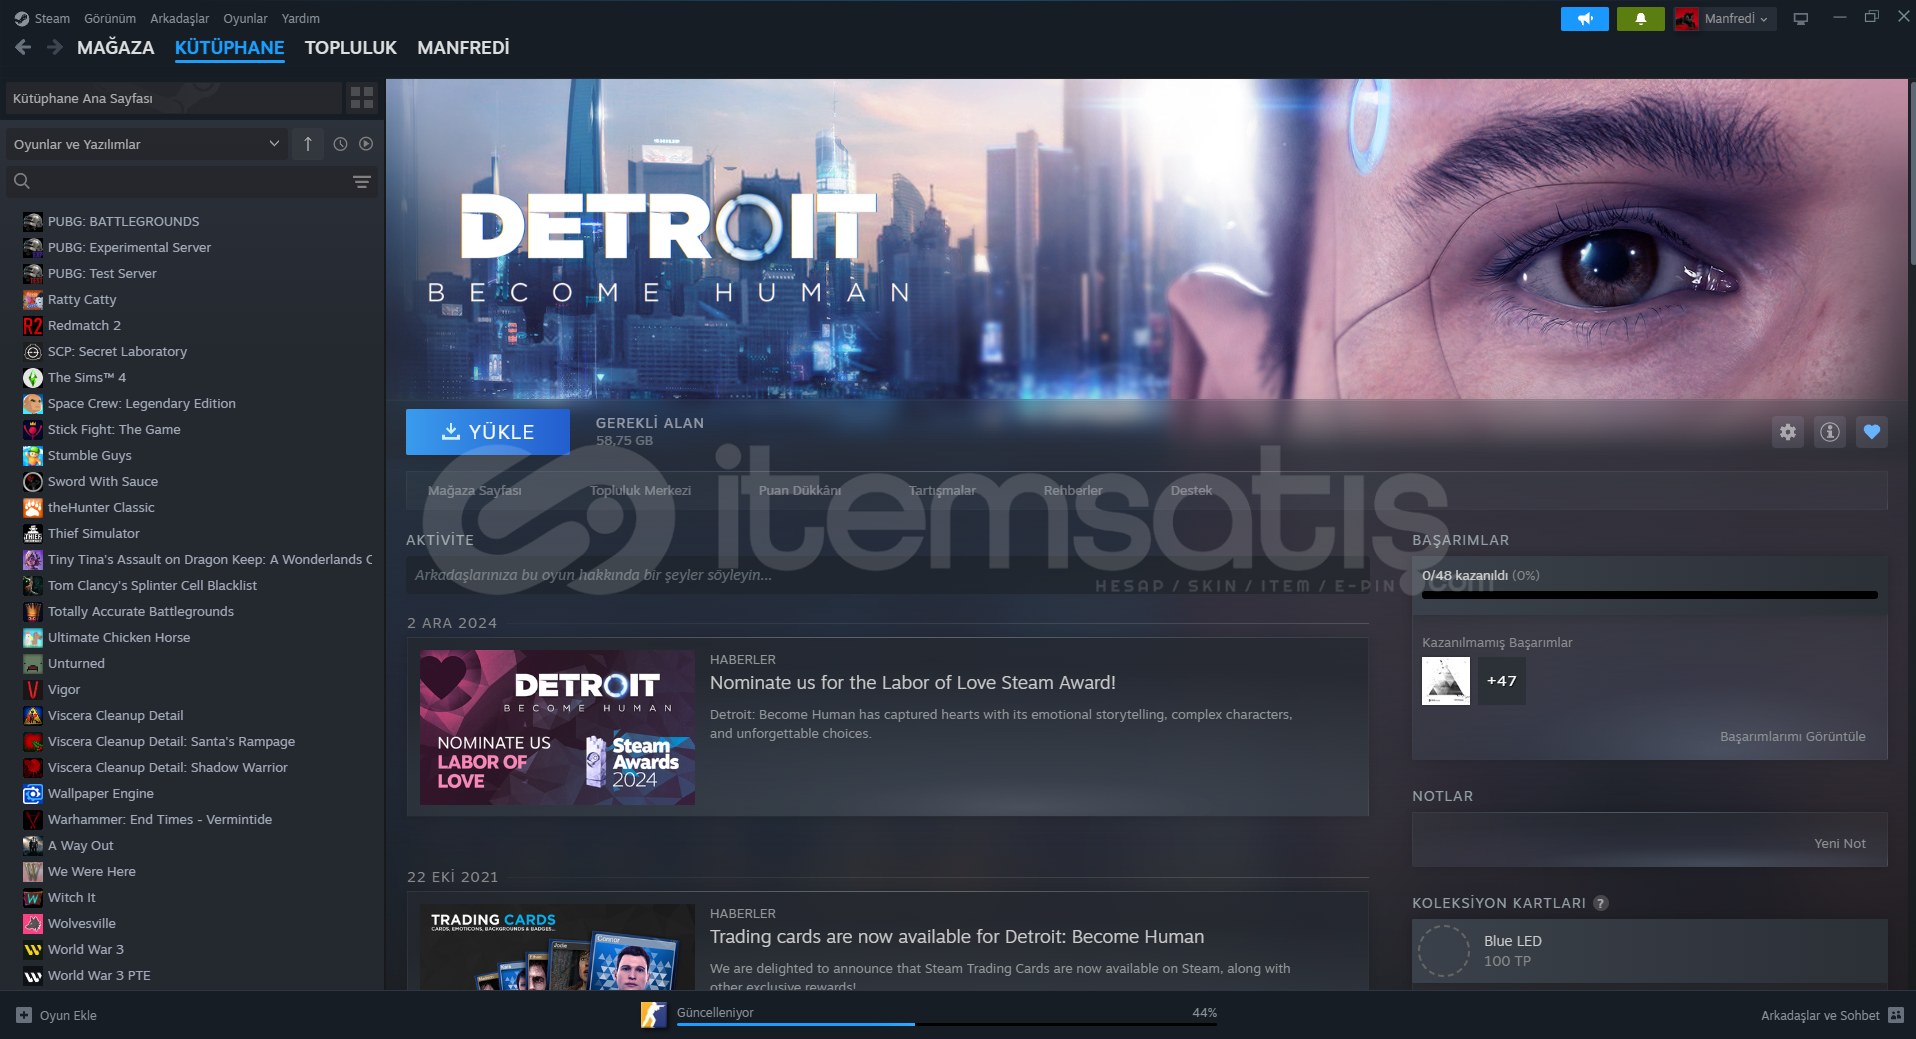The height and width of the screenshot is (1039, 1916).
Task: Click the koleksiyon kartları help question mark
Action: (1600, 903)
